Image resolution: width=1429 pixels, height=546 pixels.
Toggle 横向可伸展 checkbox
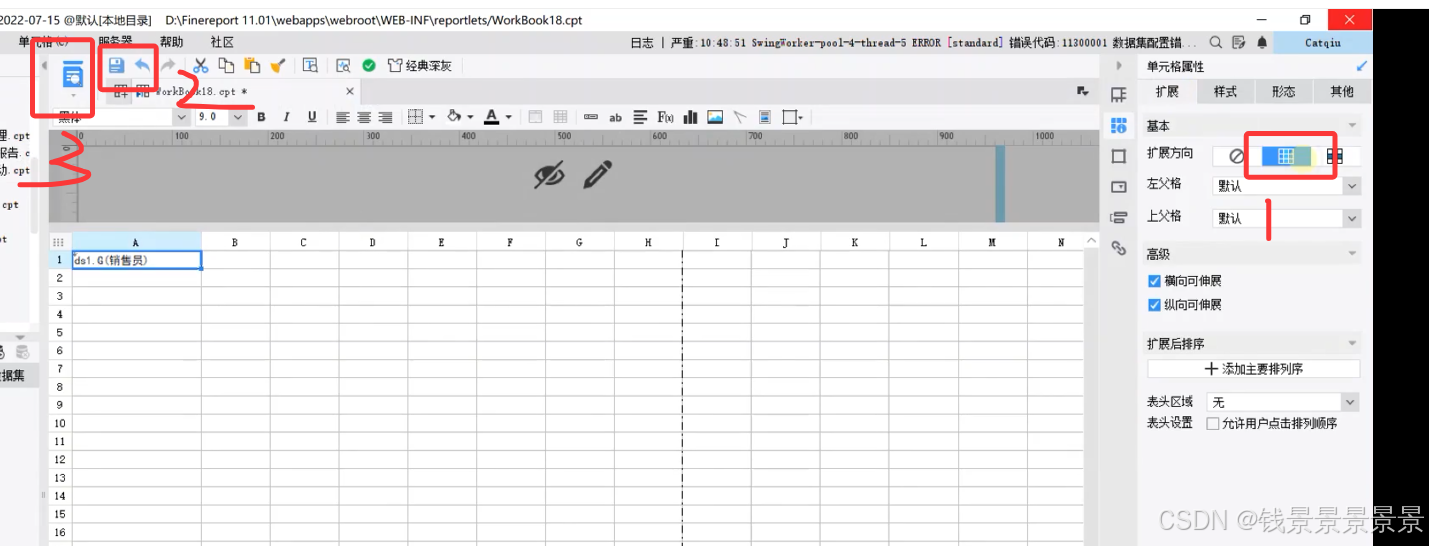(1154, 281)
